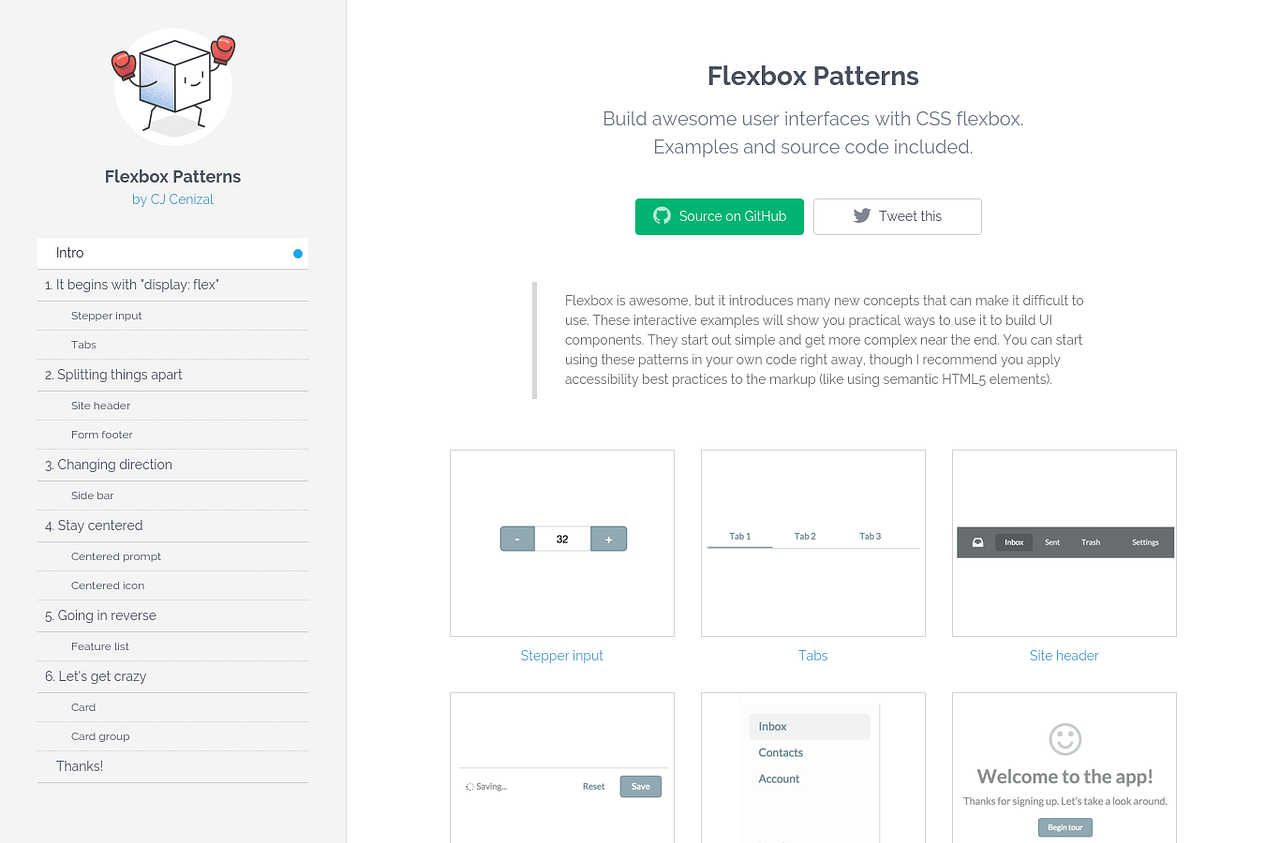
Task: Click the inbox tray icon in the site header demo
Action: pos(976,541)
